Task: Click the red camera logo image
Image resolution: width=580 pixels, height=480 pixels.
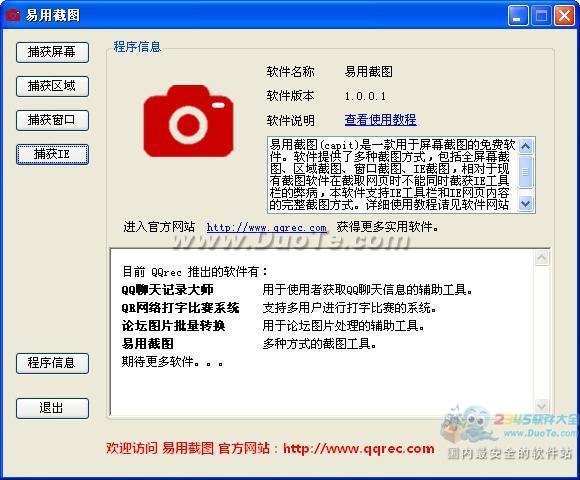Action: pyautogui.click(x=188, y=121)
